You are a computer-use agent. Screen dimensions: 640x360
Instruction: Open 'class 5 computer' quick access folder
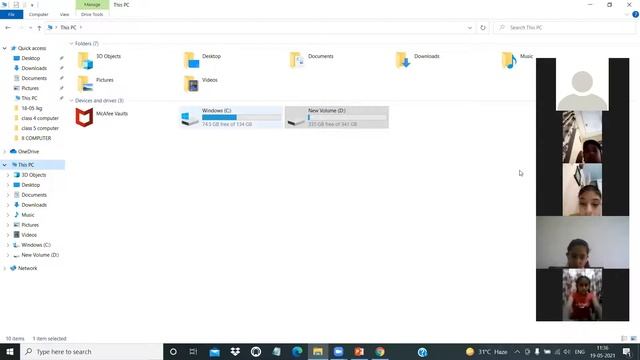click(x=40, y=128)
